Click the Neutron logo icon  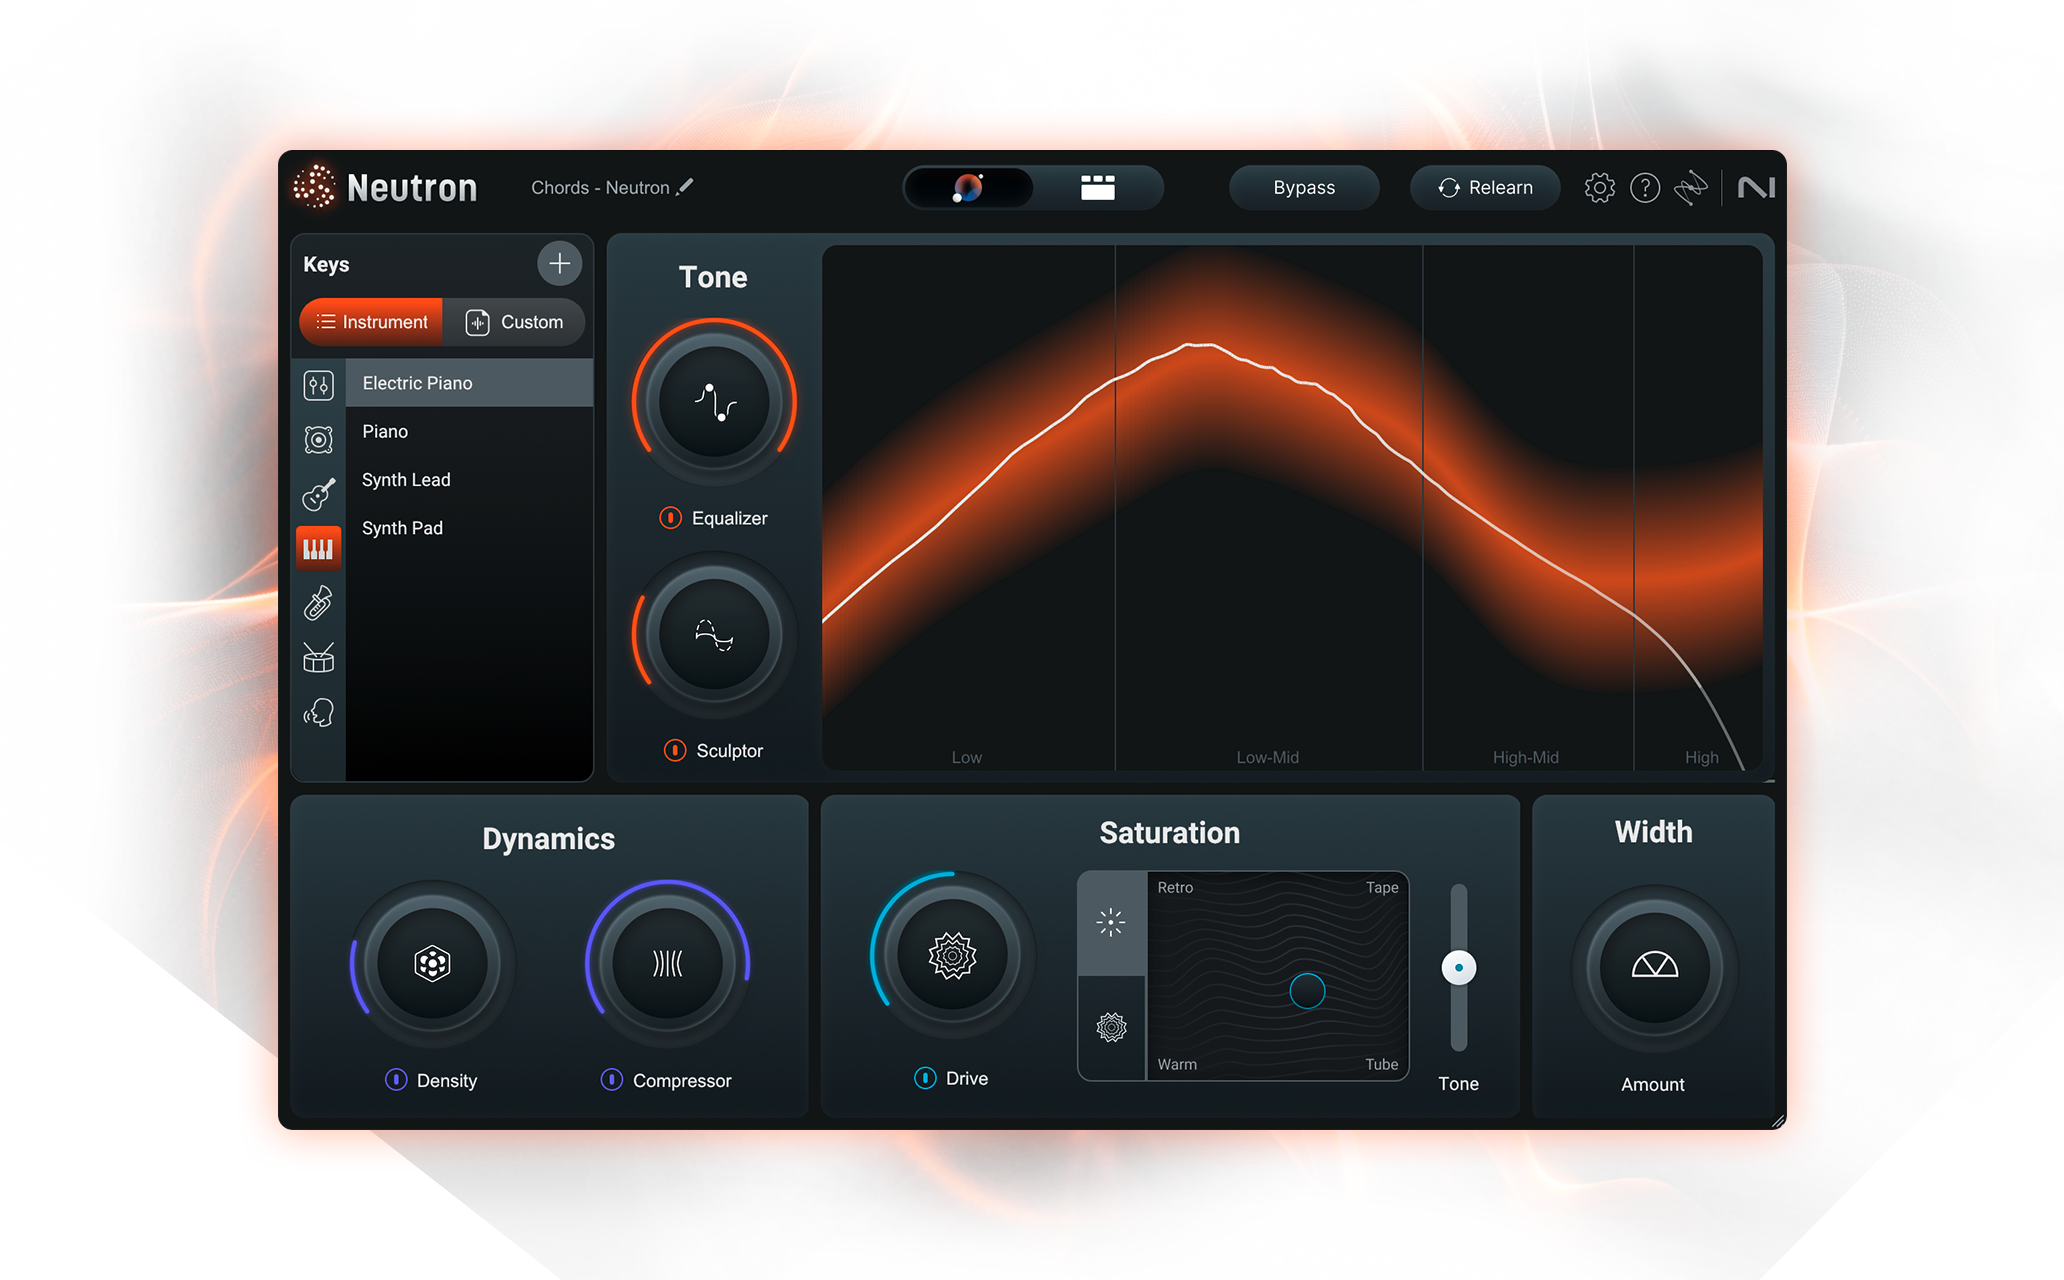click(314, 187)
